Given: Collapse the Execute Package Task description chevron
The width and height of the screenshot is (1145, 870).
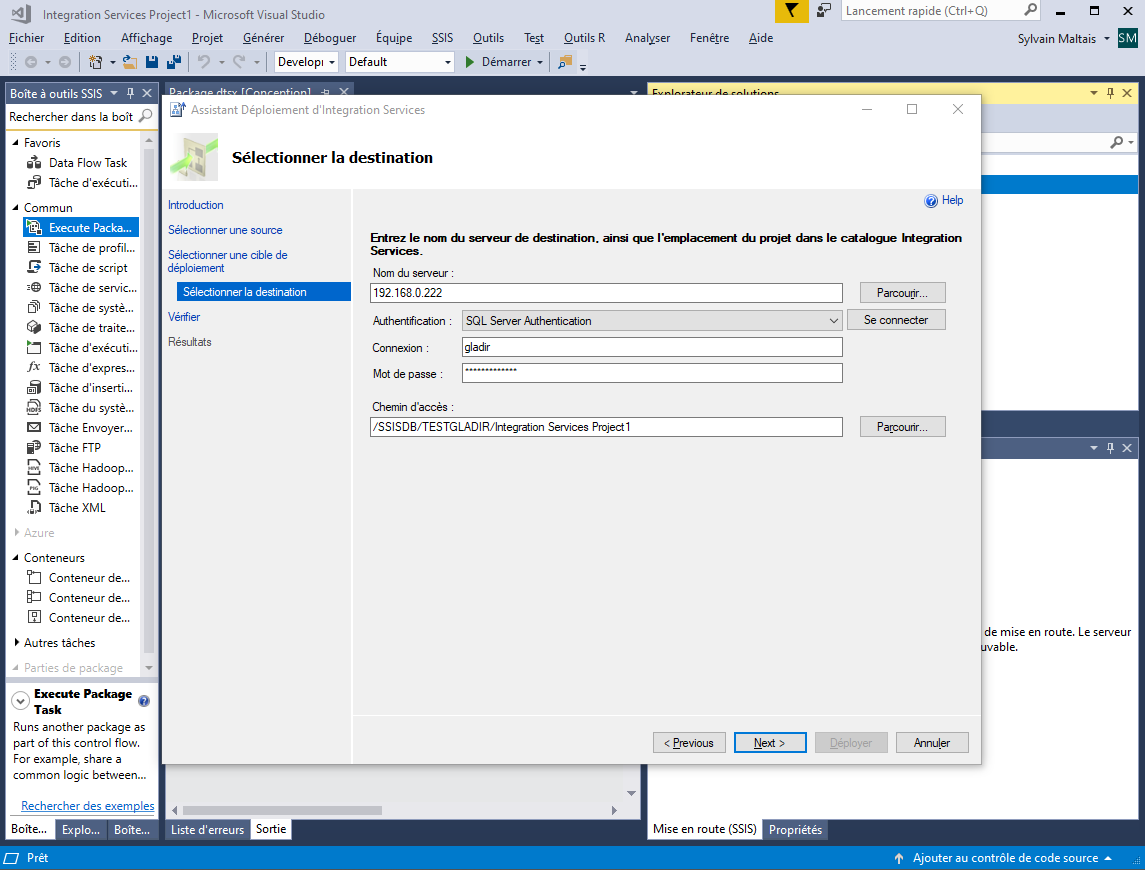Looking at the screenshot, I should (20, 702).
